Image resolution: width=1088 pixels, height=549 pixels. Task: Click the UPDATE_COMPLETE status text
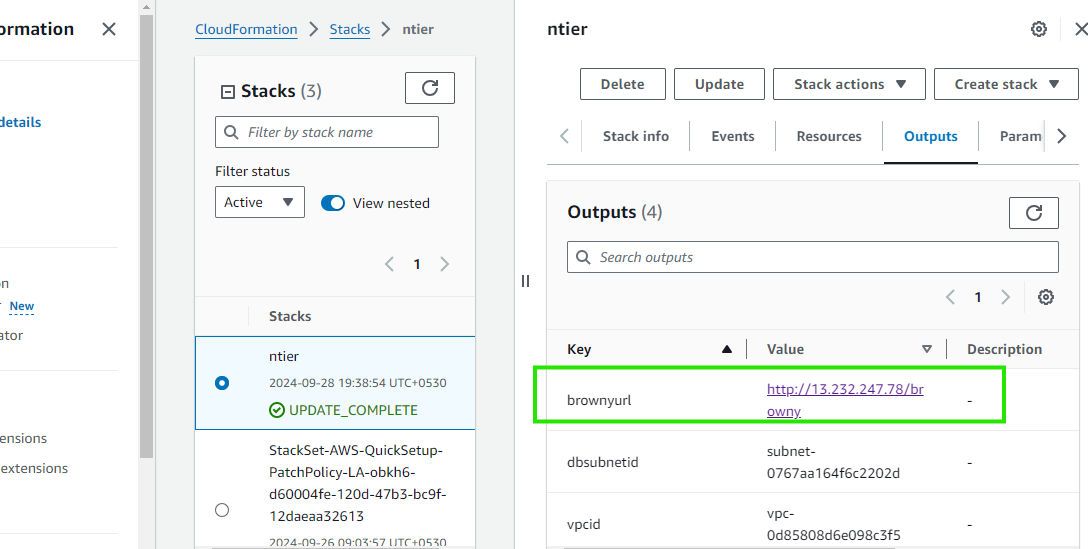coord(353,410)
